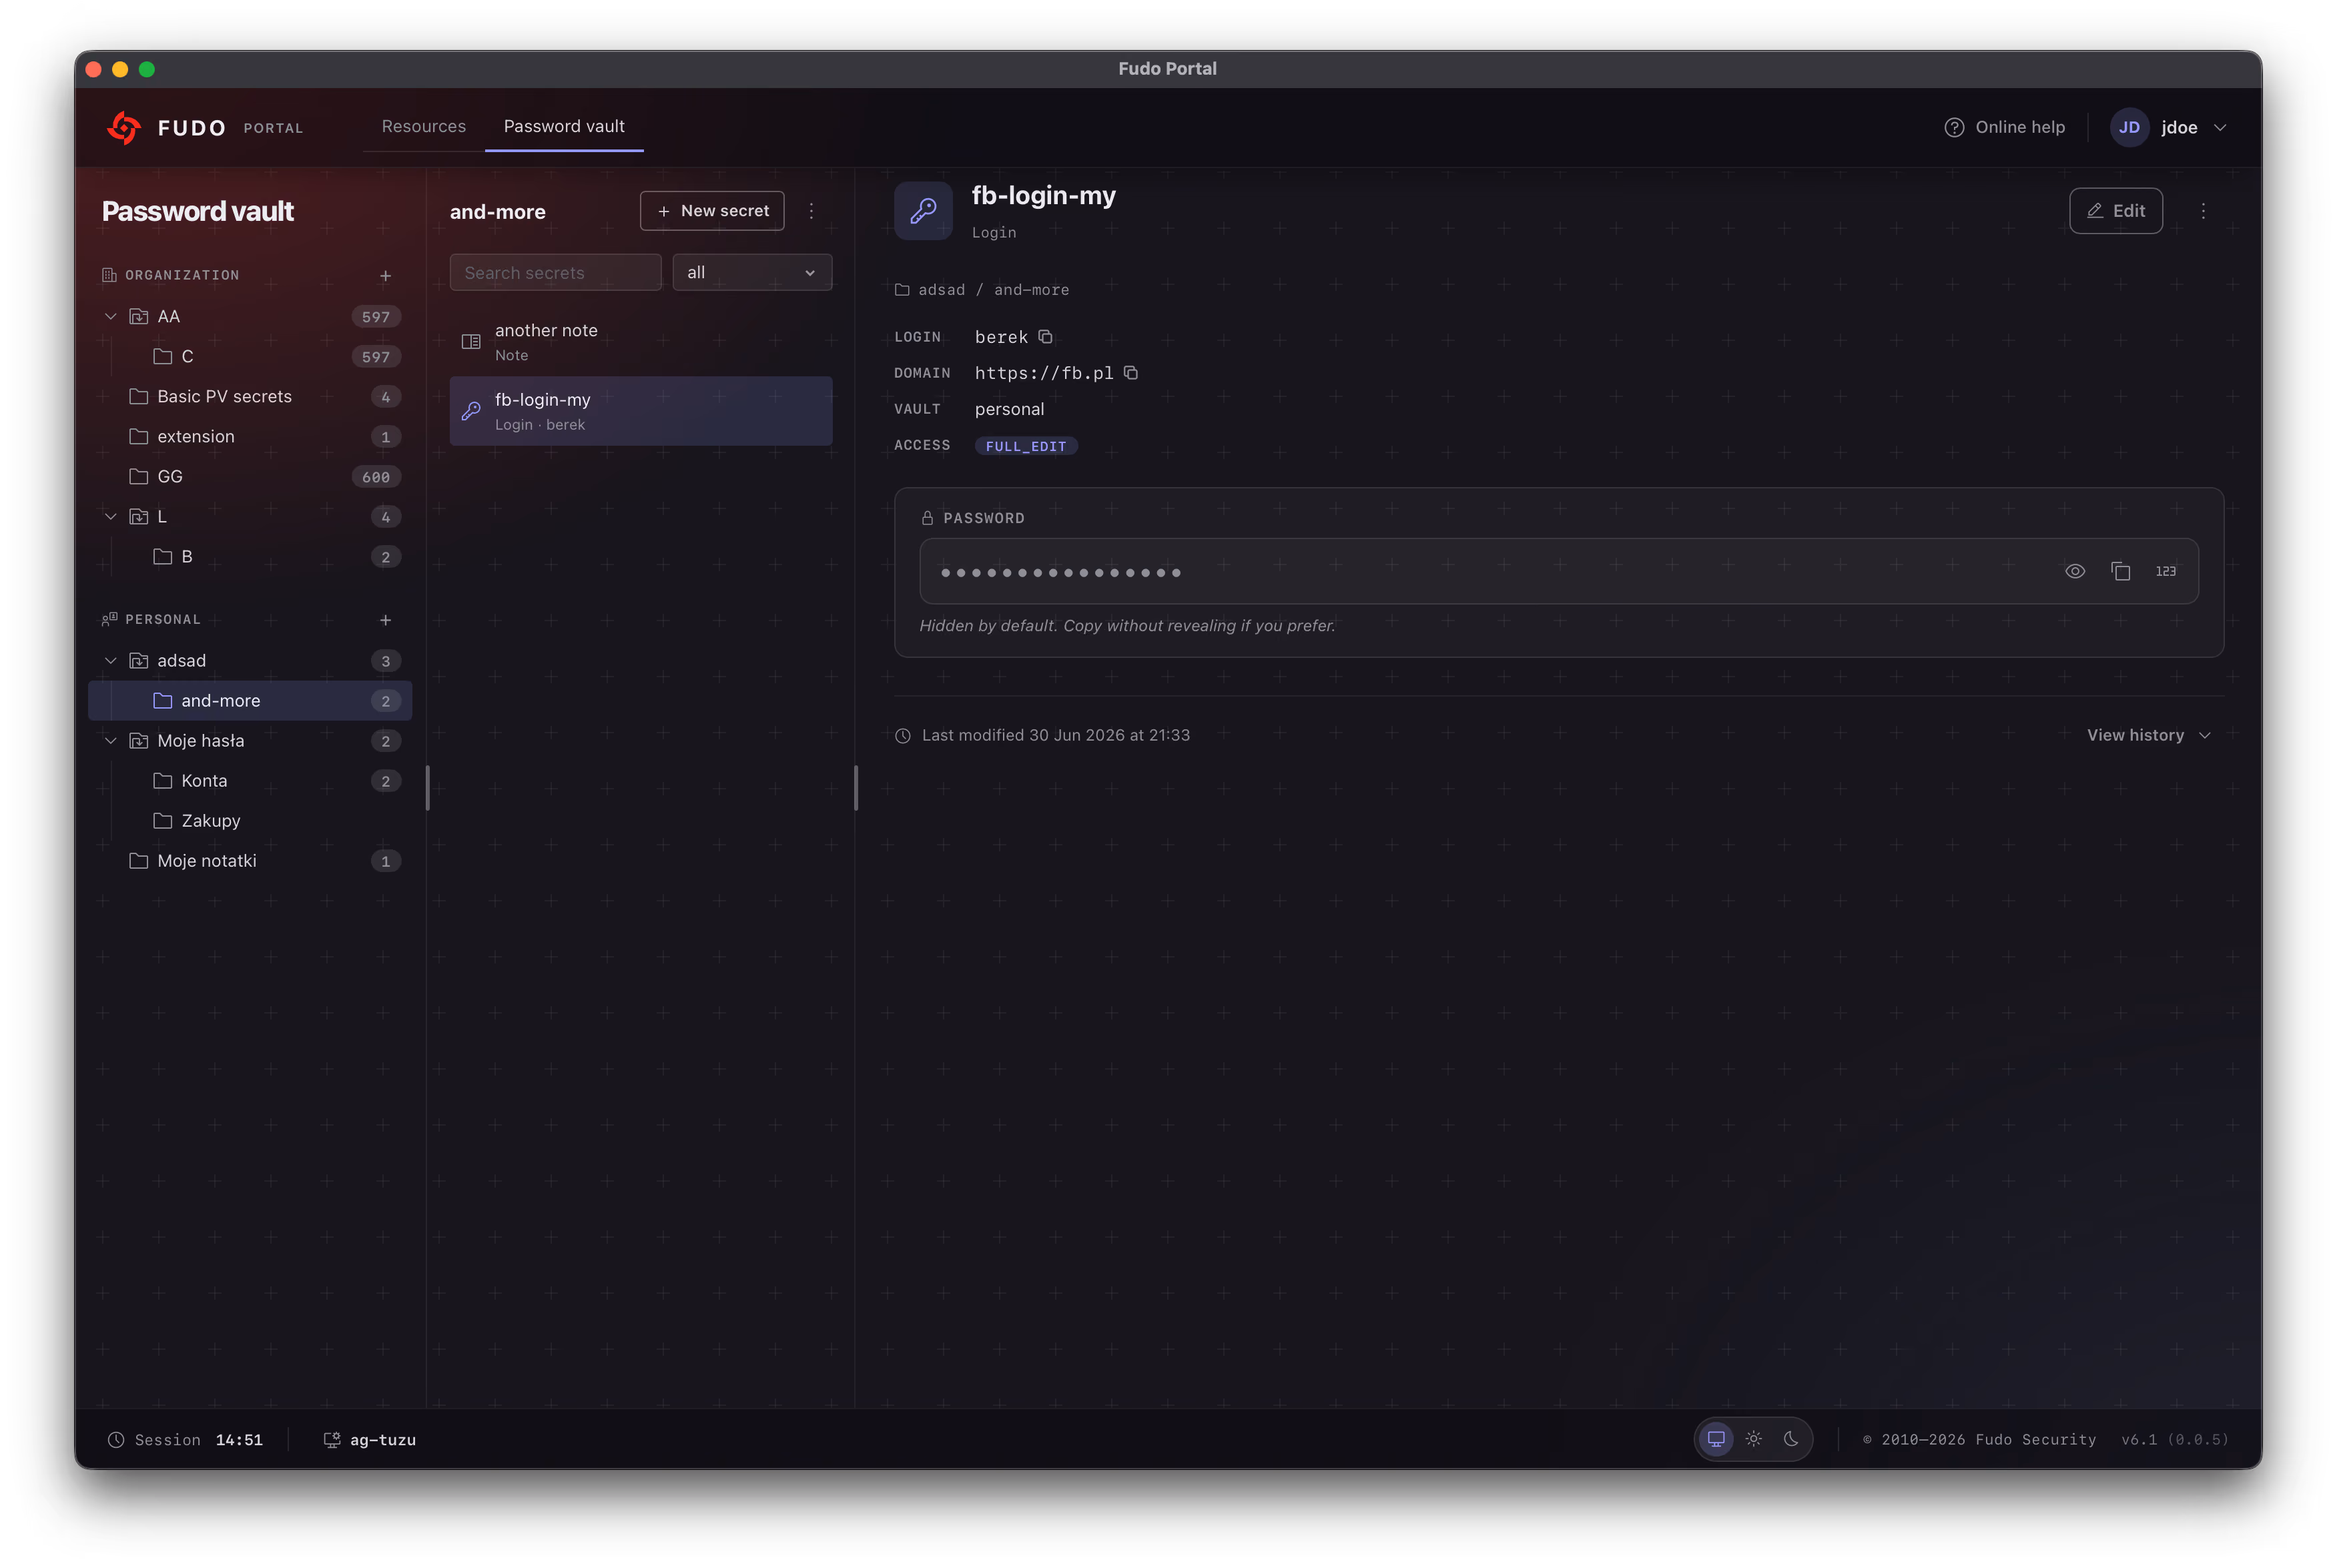The image size is (2337, 1568).
Task: Click the Edit button
Action: (x=2115, y=211)
